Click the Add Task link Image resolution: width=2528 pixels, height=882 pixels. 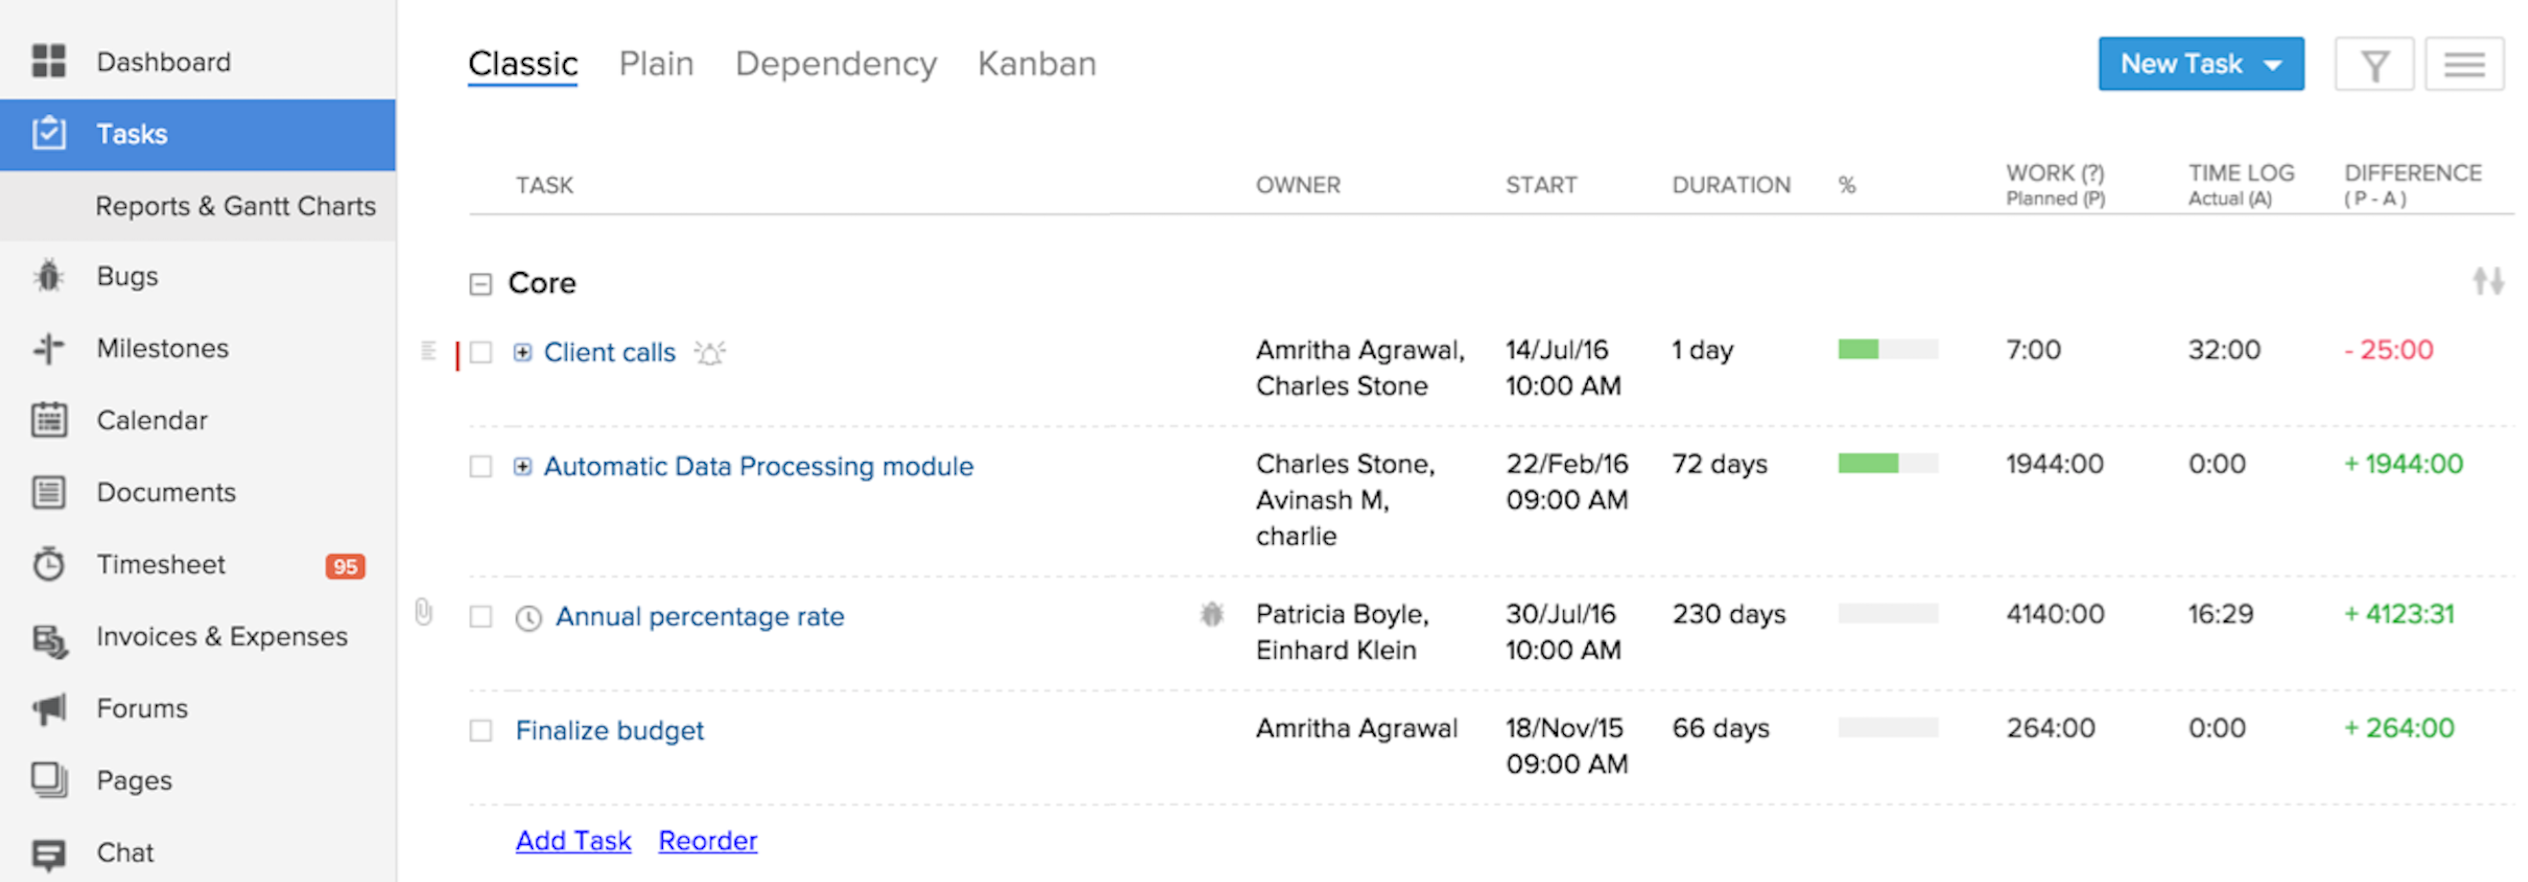[x=573, y=840]
